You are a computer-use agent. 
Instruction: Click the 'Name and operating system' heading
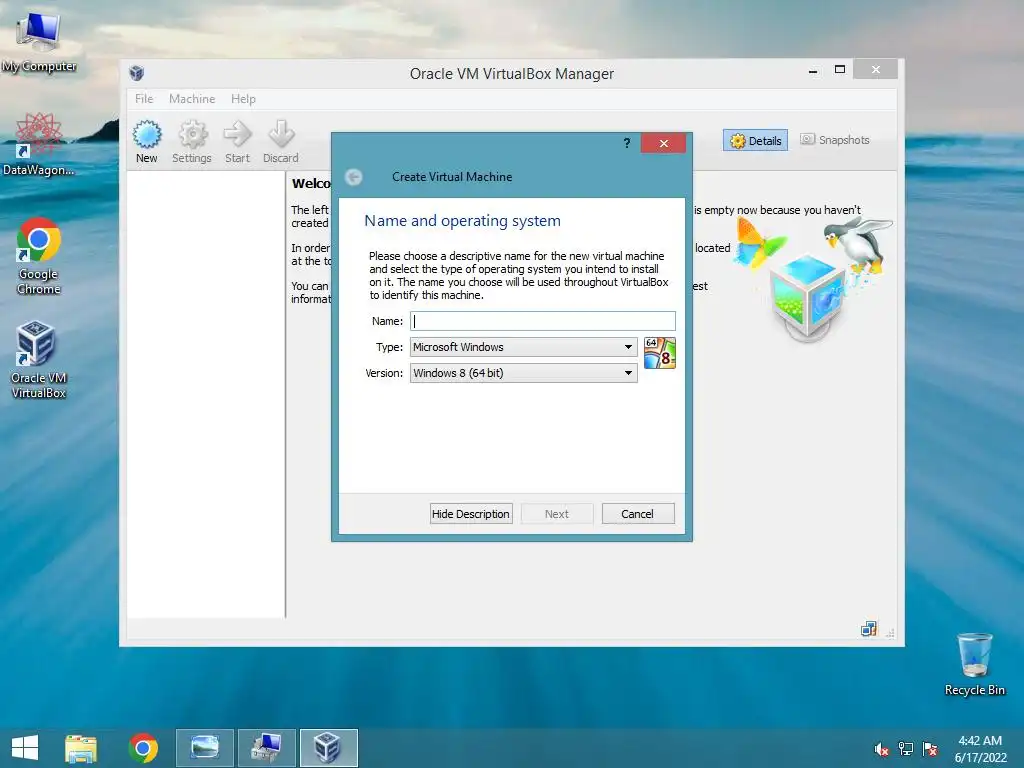[462, 221]
